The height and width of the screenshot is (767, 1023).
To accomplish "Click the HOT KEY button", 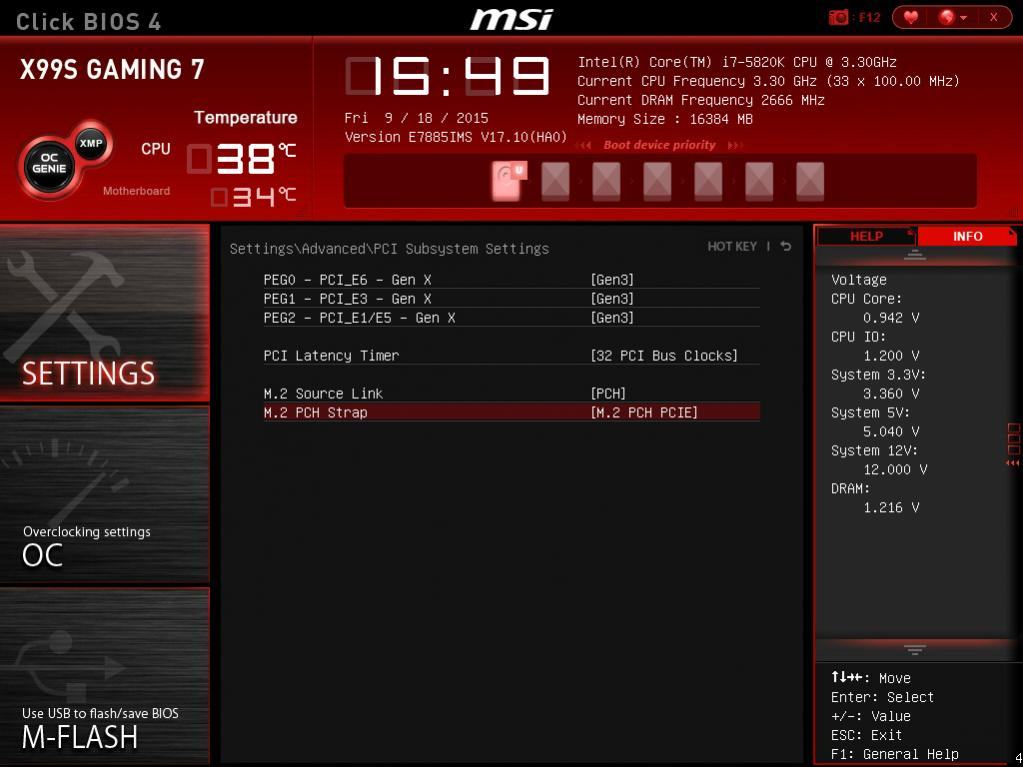I will coord(732,247).
